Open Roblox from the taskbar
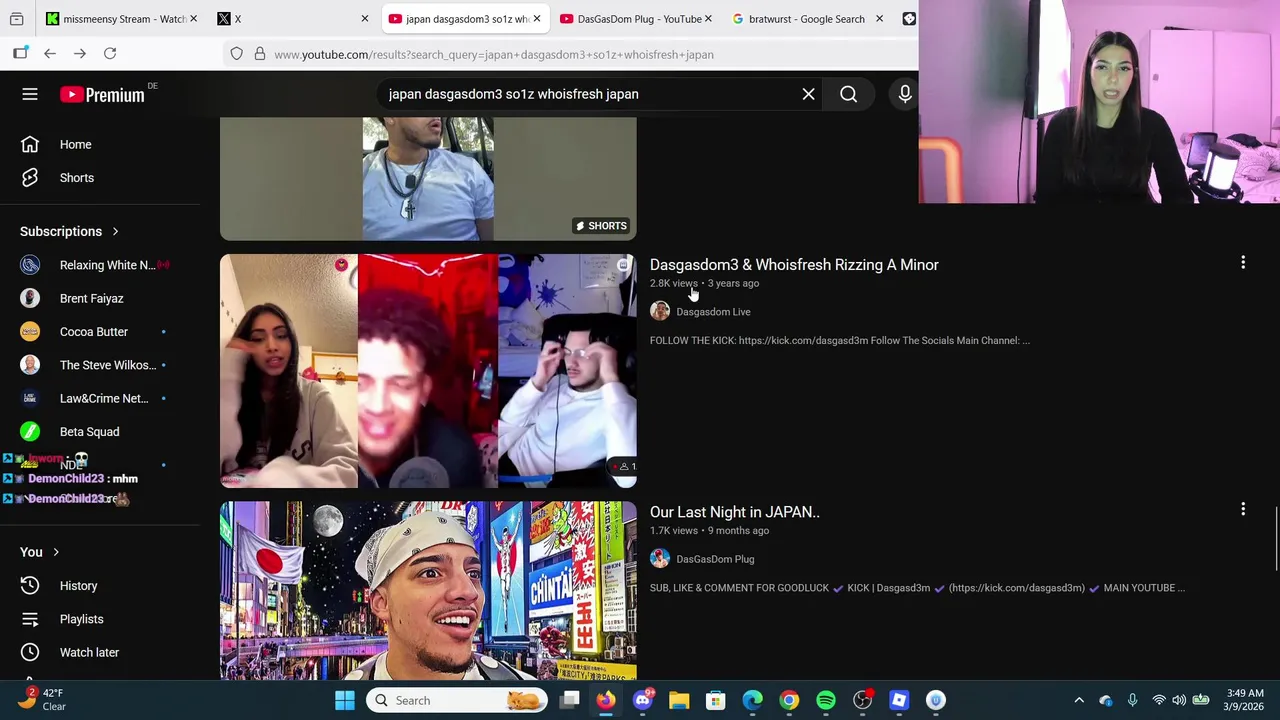This screenshot has width=1280, height=720. tap(899, 700)
